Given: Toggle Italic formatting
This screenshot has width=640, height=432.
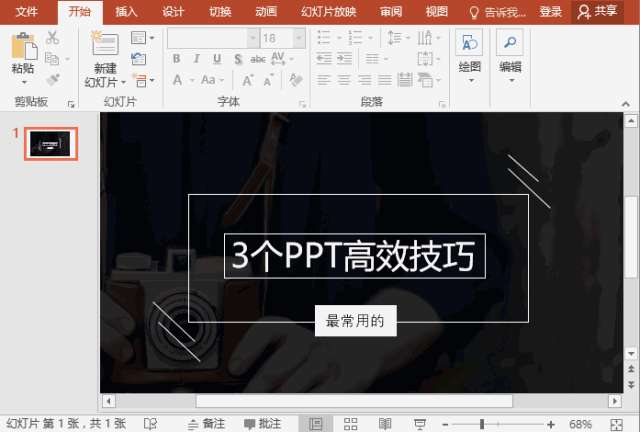Looking at the screenshot, I should [197, 59].
